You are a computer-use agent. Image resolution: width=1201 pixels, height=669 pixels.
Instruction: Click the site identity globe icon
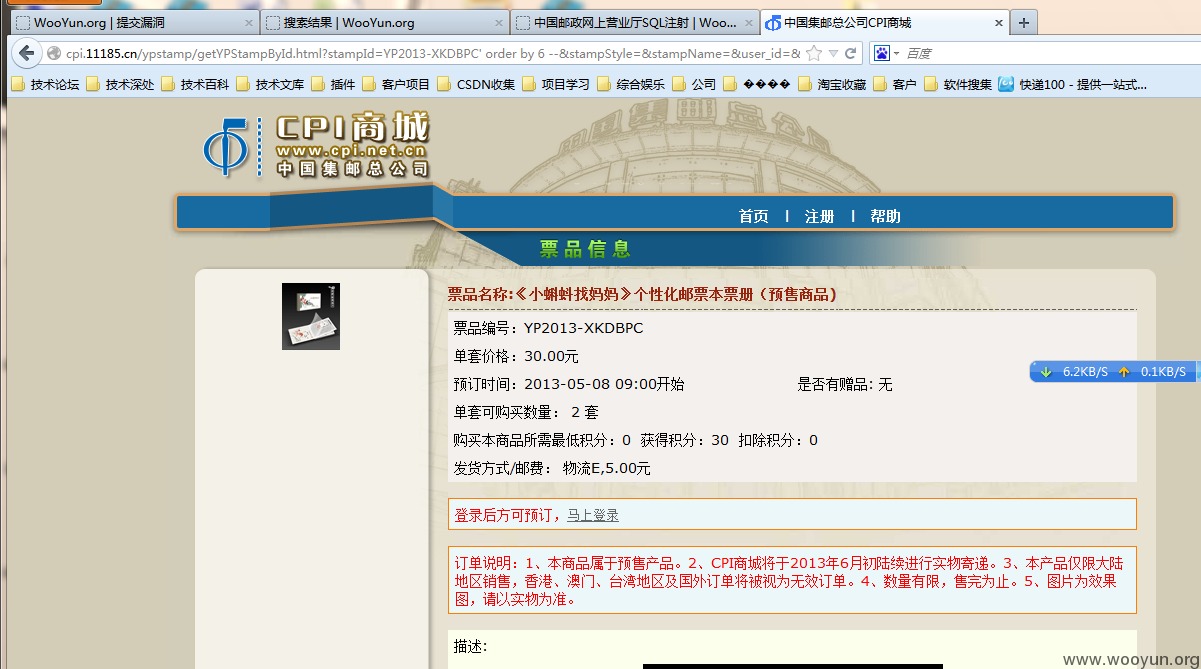pyautogui.click(x=54, y=53)
